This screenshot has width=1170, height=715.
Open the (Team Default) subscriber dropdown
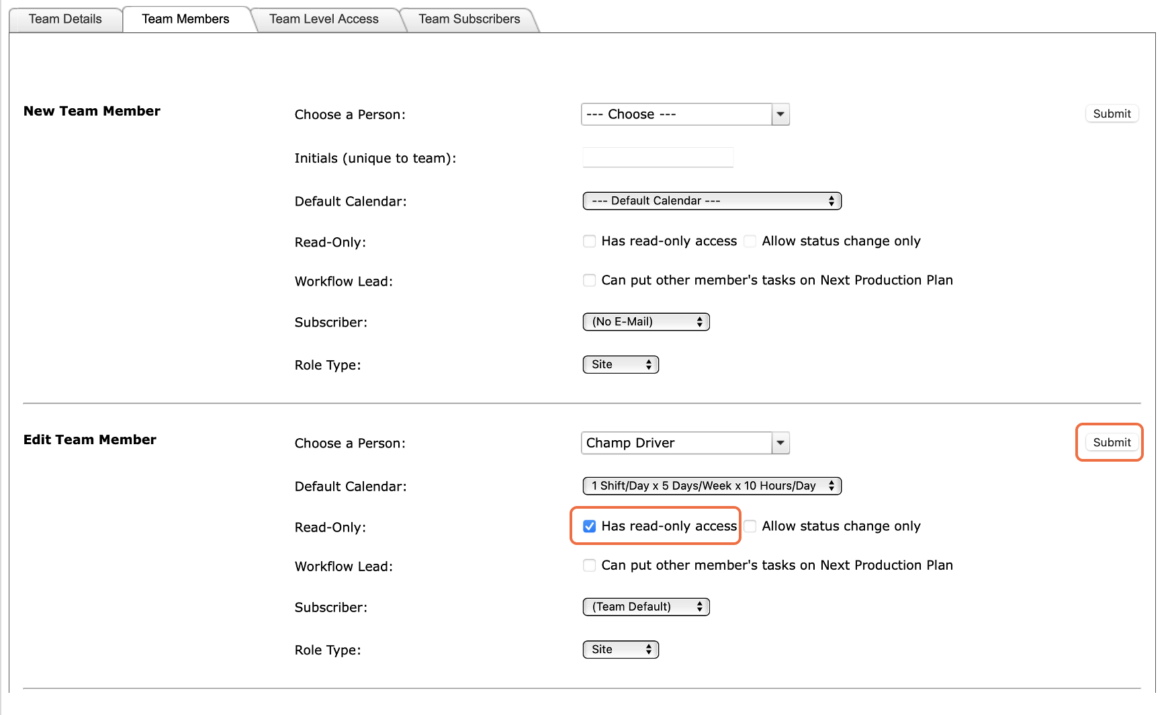646,607
